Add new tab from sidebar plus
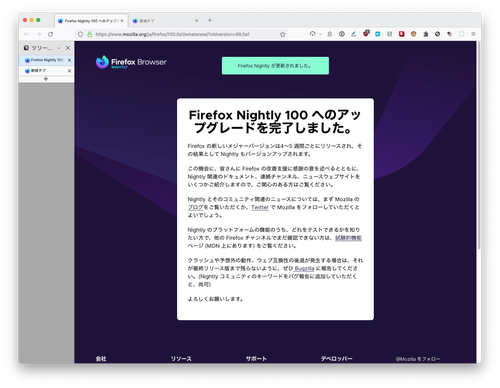Image resolution: width=500 pixels, height=388 pixels. (x=46, y=79)
